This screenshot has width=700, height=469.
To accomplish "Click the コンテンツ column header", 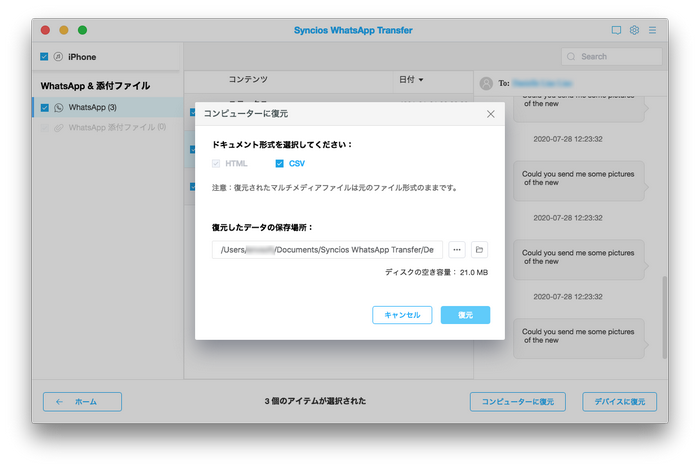I will (x=248, y=79).
